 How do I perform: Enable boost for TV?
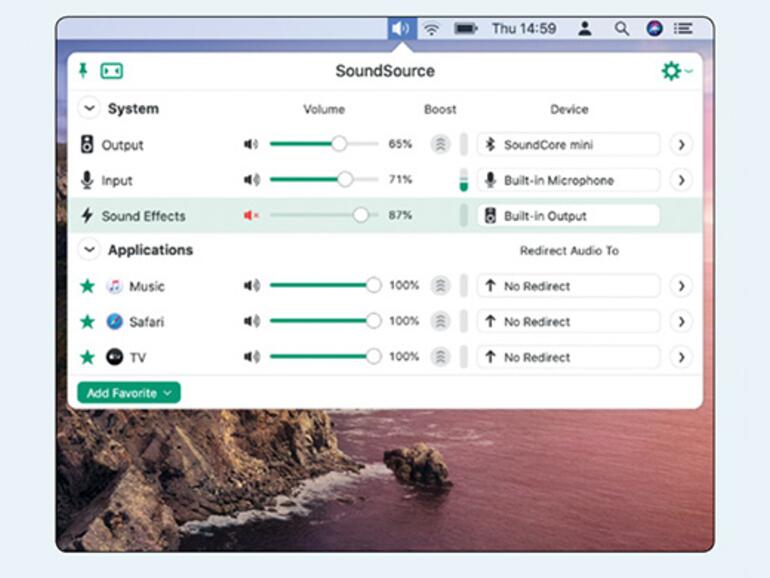440,357
